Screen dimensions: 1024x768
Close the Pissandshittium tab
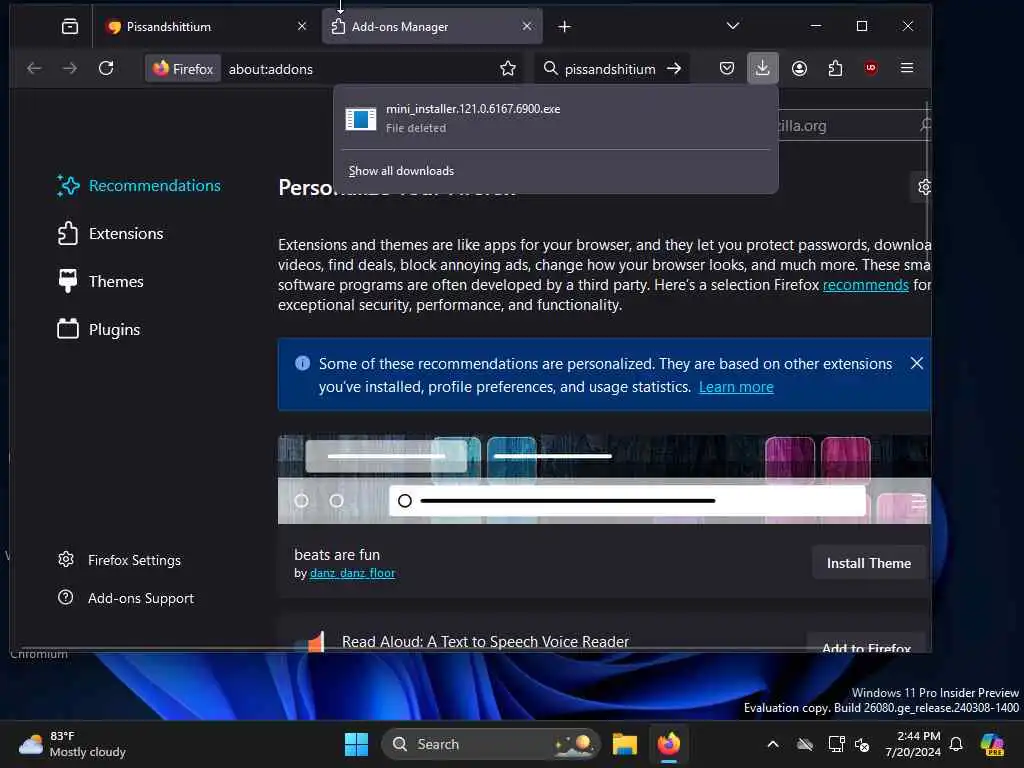(x=302, y=26)
